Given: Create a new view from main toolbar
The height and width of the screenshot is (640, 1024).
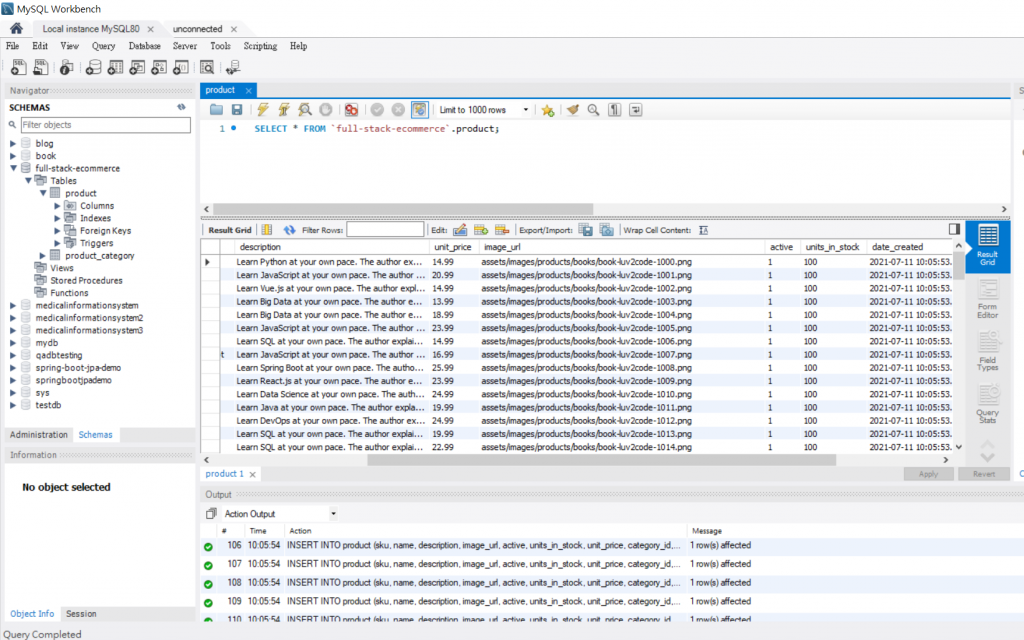Looking at the screenshot, I should tap(137, 67).
